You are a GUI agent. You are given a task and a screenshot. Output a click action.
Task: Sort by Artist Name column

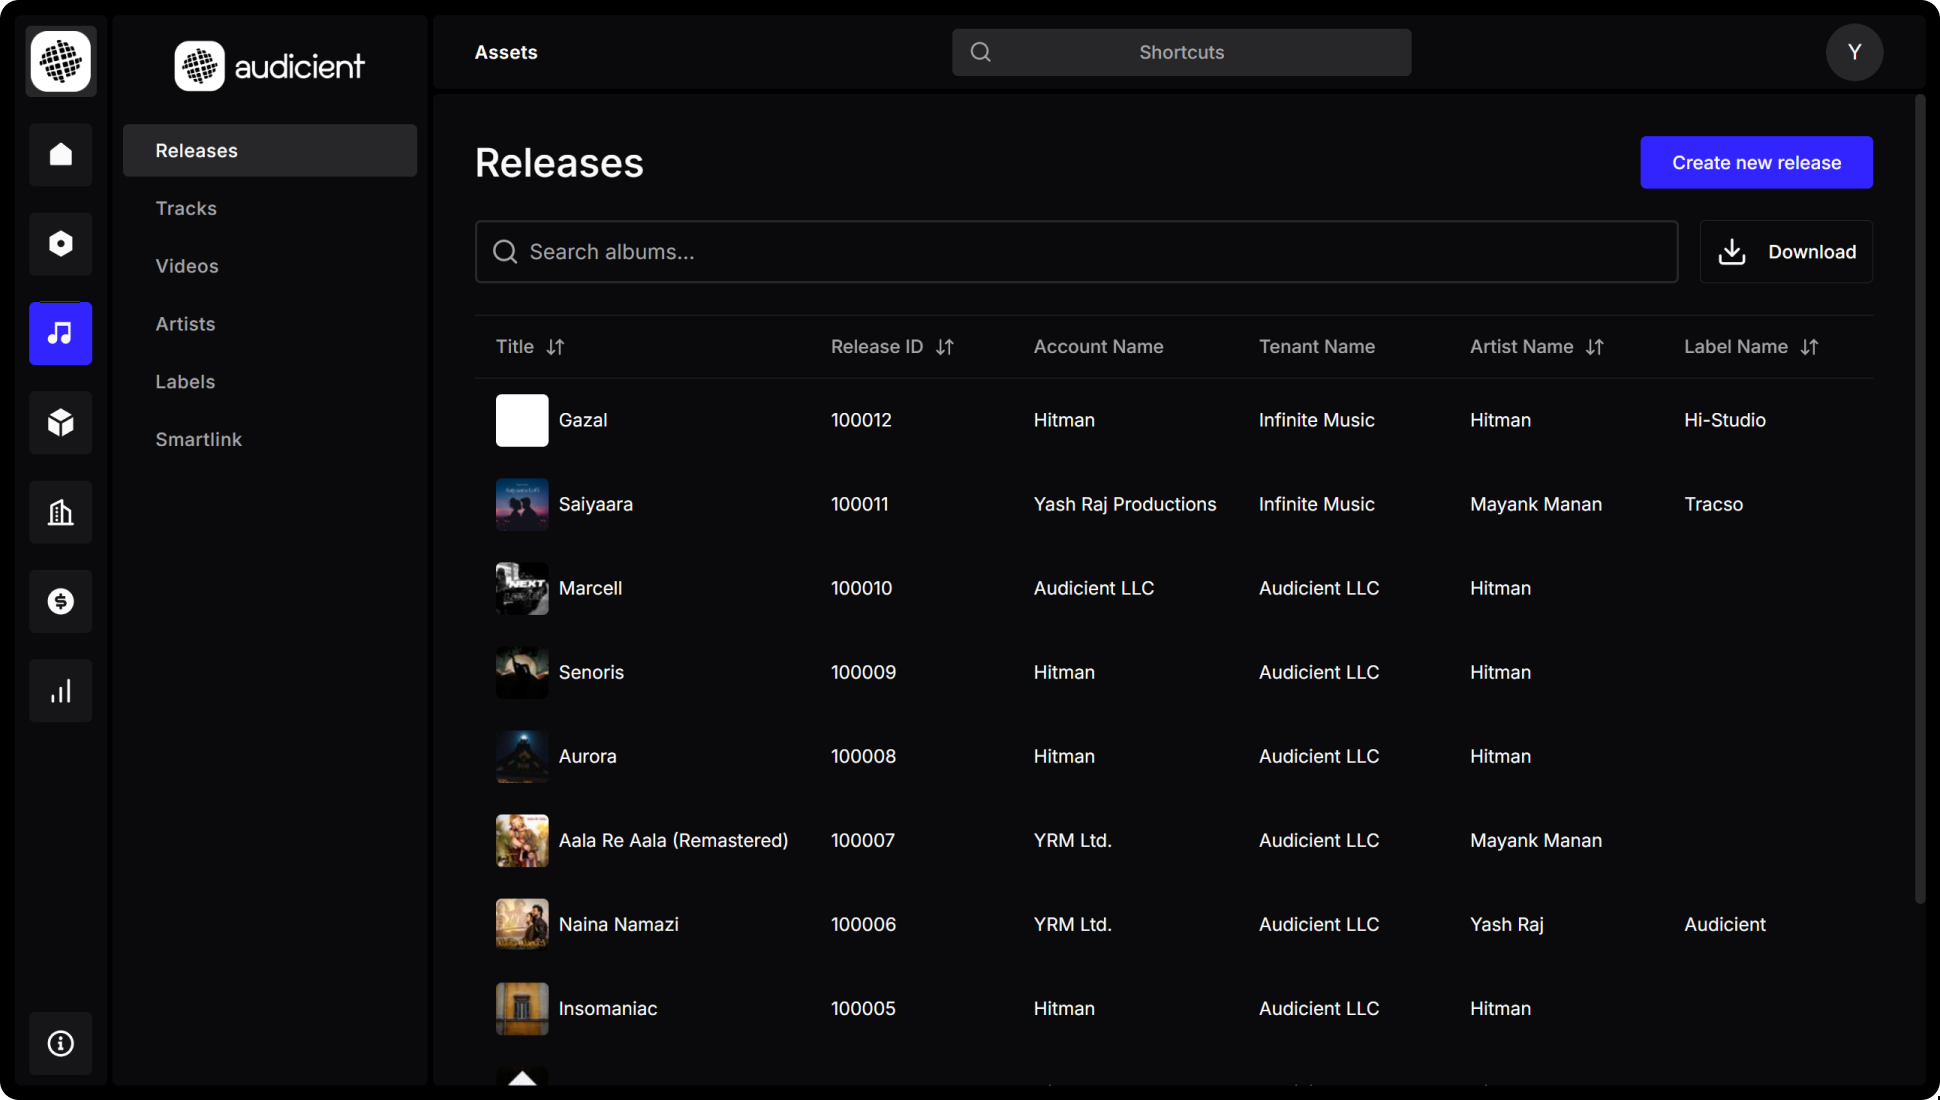click(x=1595, y=347)
